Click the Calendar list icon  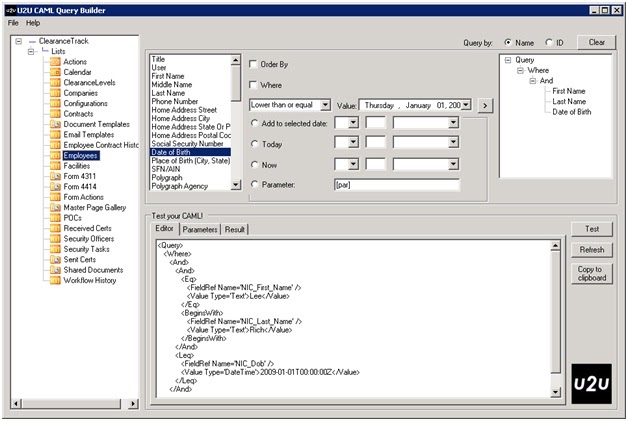[x=55, y=72]
